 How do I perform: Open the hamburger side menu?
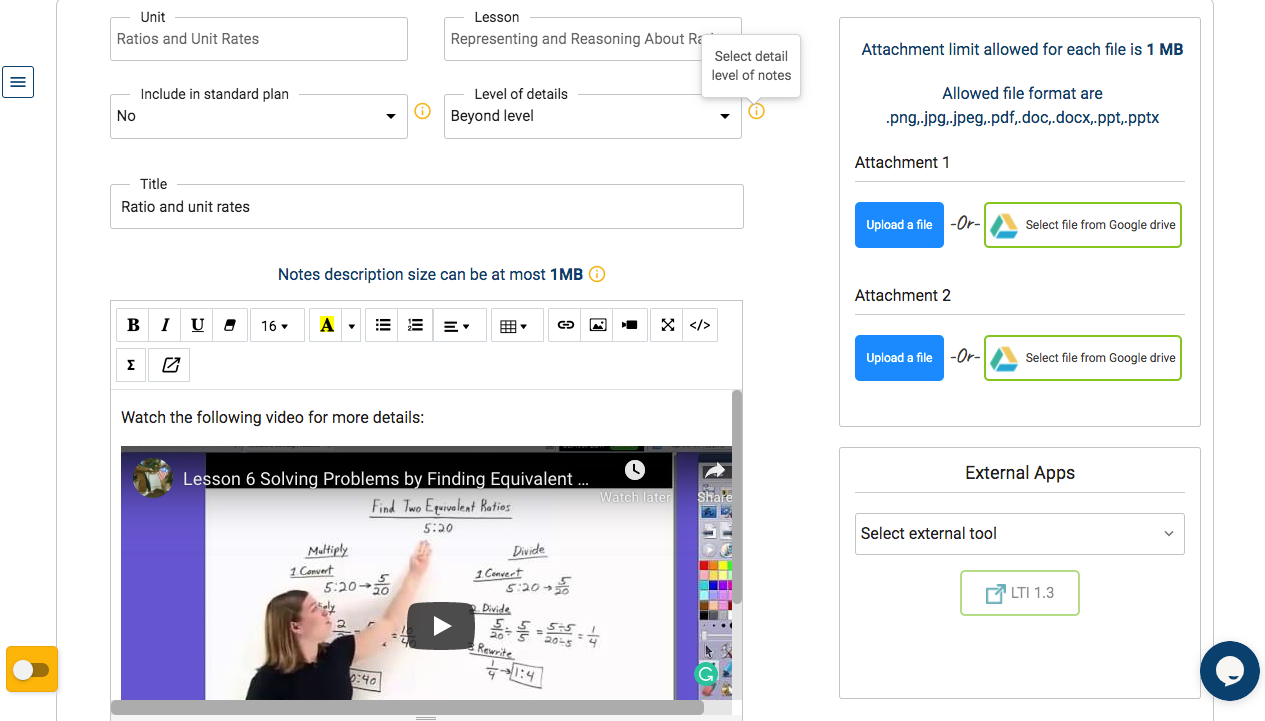[18, 82]
